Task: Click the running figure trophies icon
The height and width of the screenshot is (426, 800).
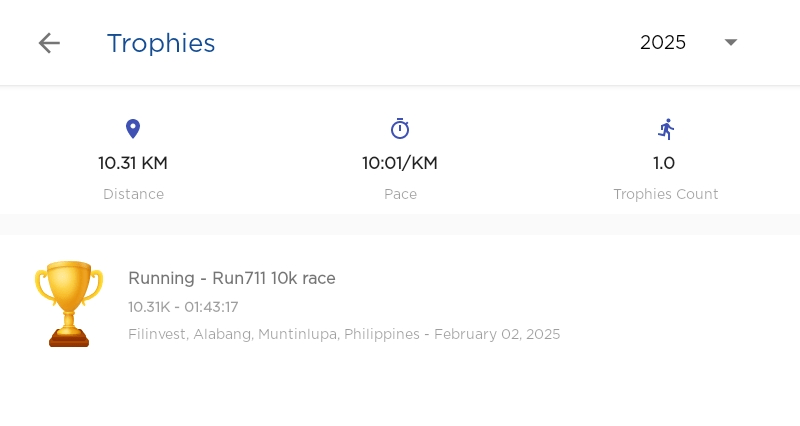Action: click(666, 129)
